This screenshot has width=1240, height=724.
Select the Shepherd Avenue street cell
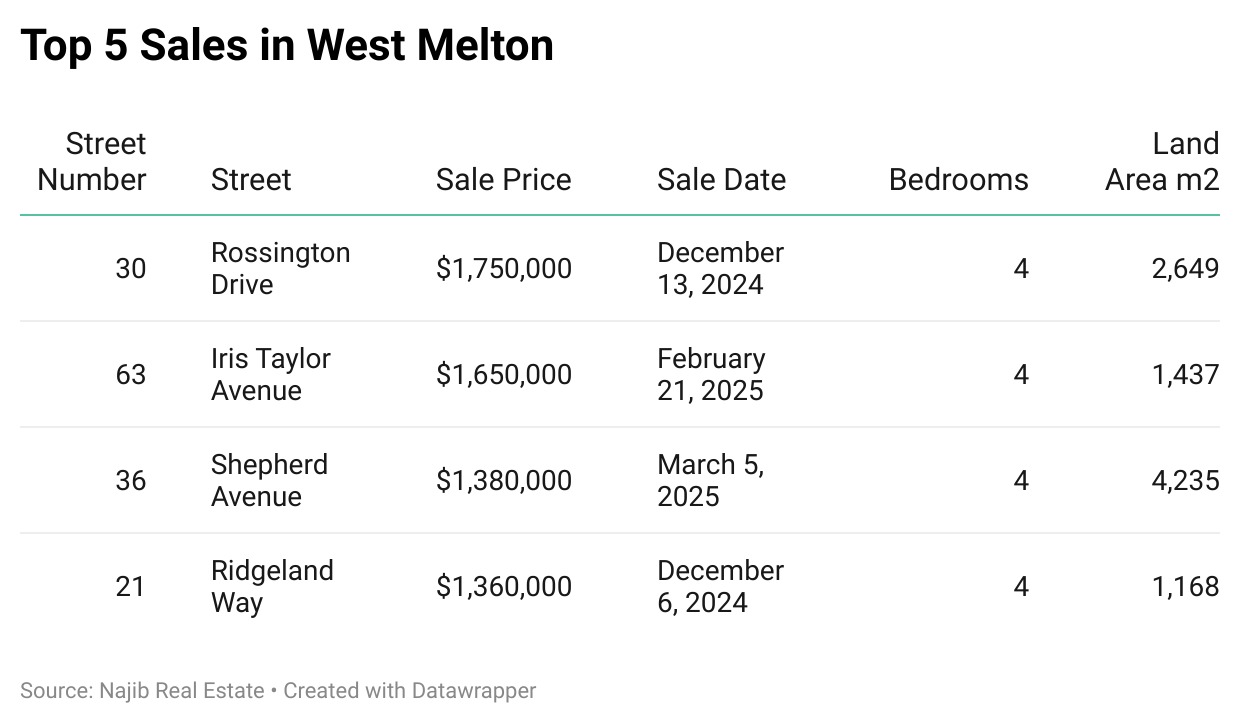tap(269, 481)
